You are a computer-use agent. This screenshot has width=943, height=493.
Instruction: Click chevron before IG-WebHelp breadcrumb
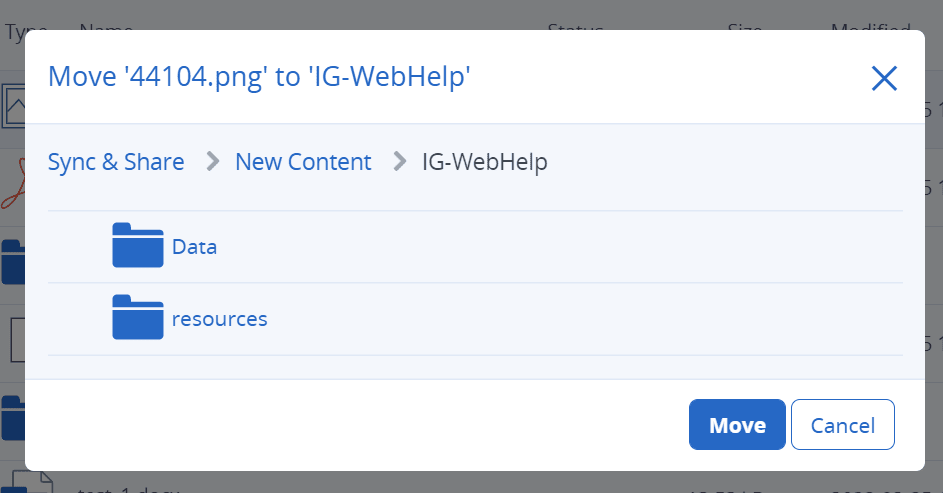400,162
